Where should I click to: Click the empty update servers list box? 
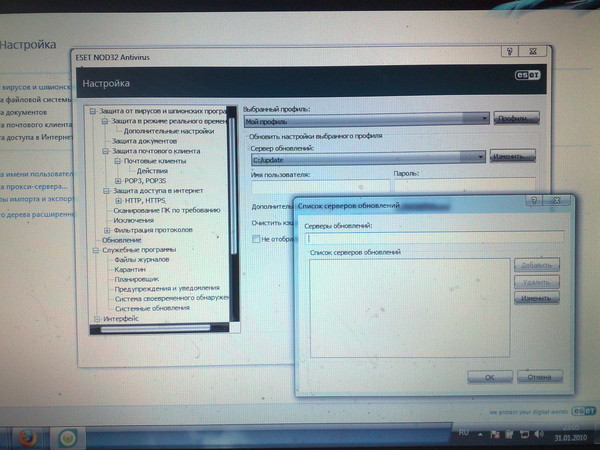tap(409, 308)
